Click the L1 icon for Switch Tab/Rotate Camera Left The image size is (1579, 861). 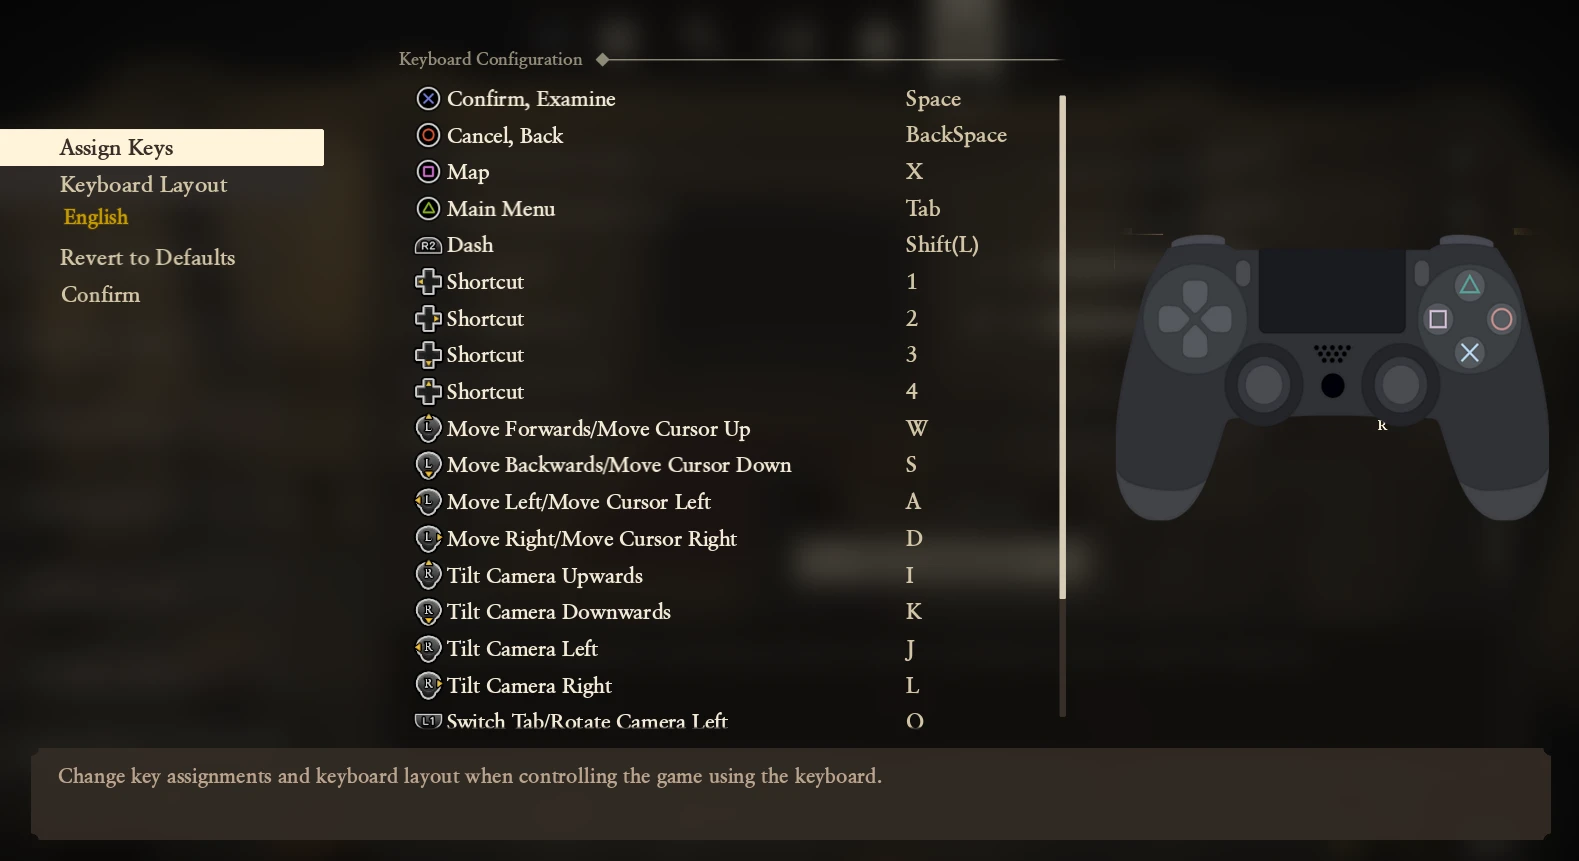tap(428, 721)
